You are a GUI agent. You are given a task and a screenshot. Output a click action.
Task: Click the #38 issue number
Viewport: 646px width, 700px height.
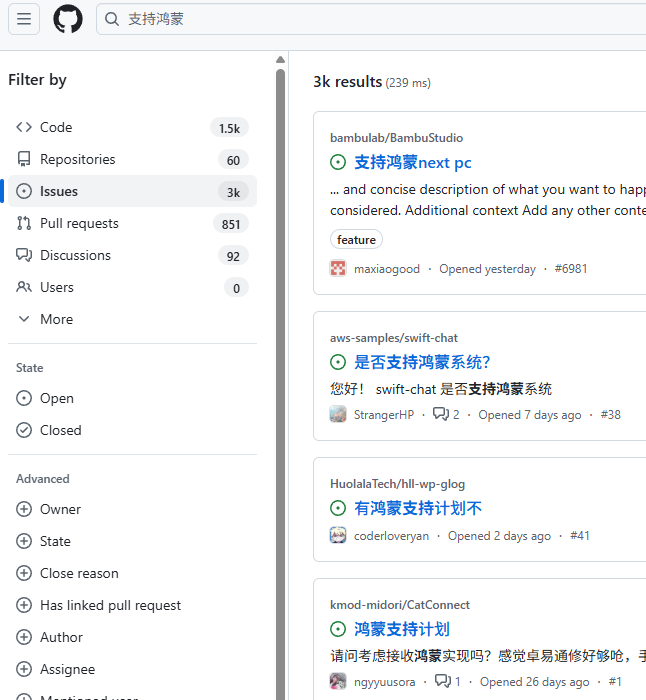[x=610, y=415]
